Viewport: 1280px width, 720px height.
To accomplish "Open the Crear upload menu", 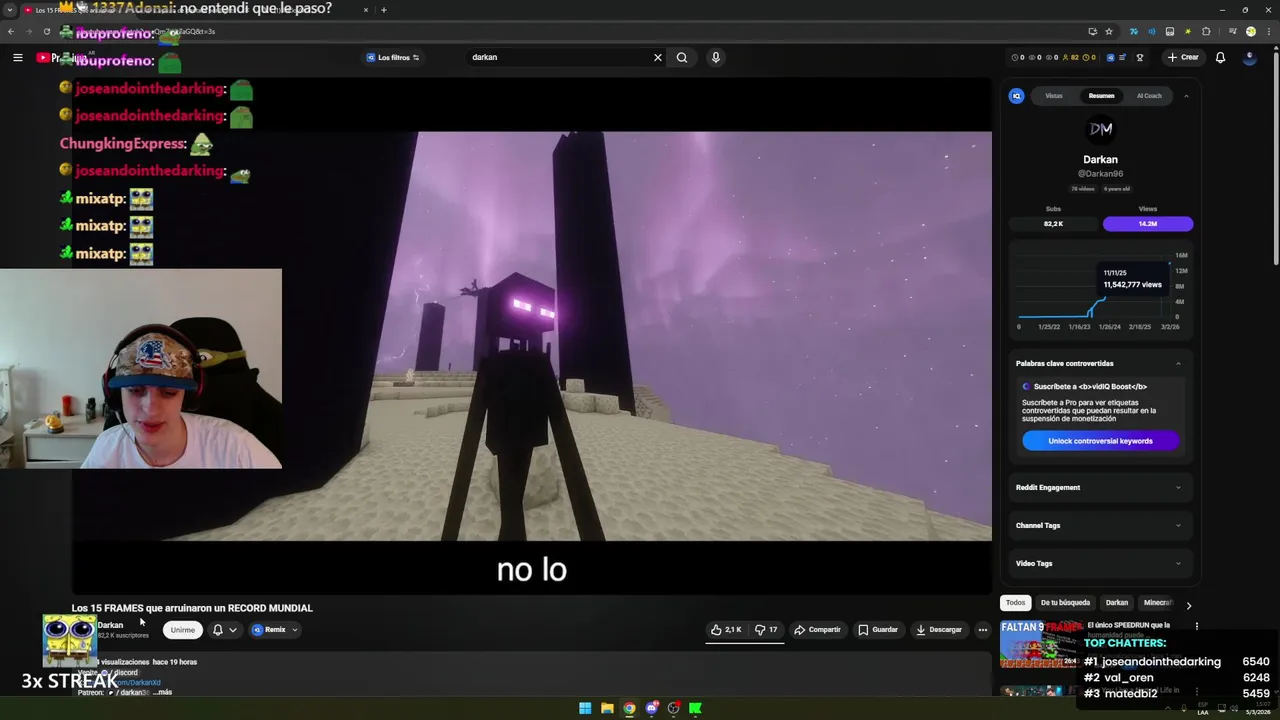I will (x=1182, y=57).
